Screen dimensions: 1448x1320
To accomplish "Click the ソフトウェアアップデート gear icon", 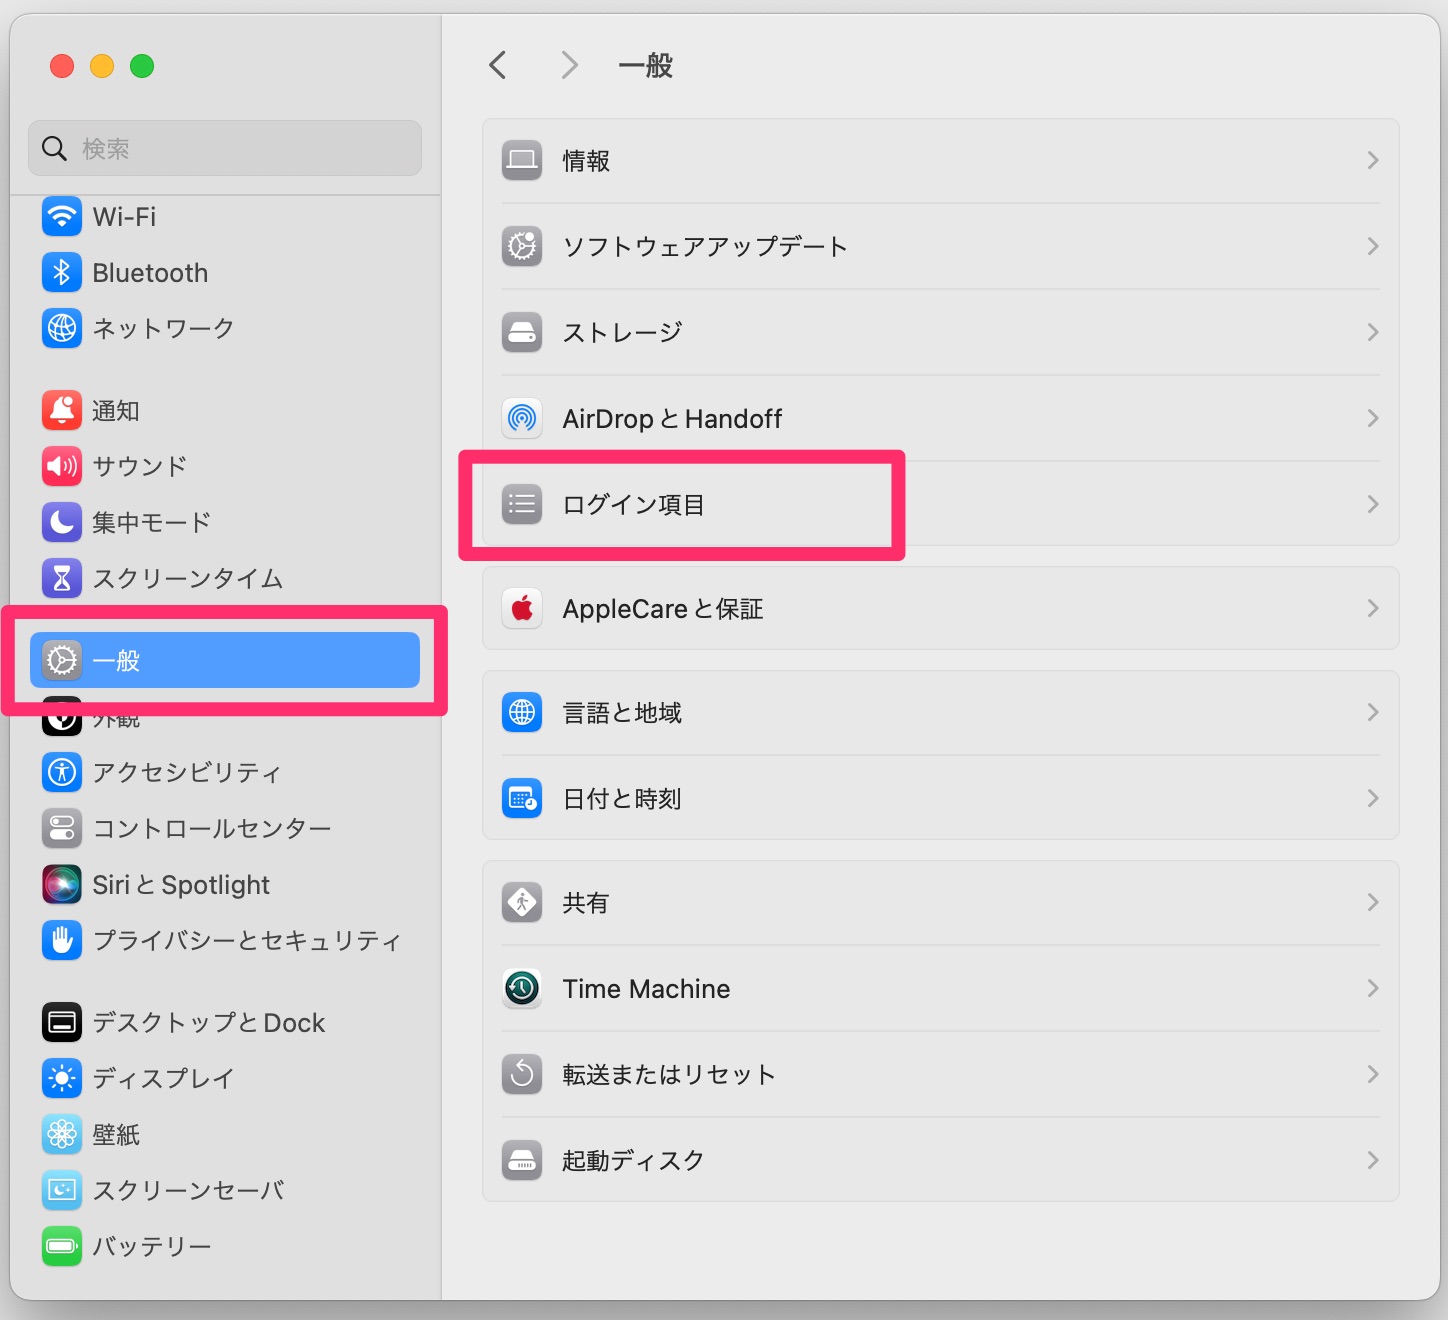I will click(522, 246).
